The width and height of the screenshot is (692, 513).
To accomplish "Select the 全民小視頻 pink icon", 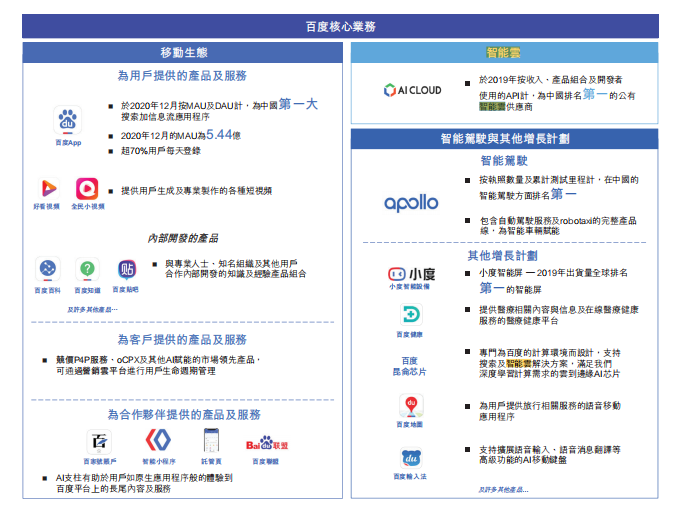I will (87, 188).
